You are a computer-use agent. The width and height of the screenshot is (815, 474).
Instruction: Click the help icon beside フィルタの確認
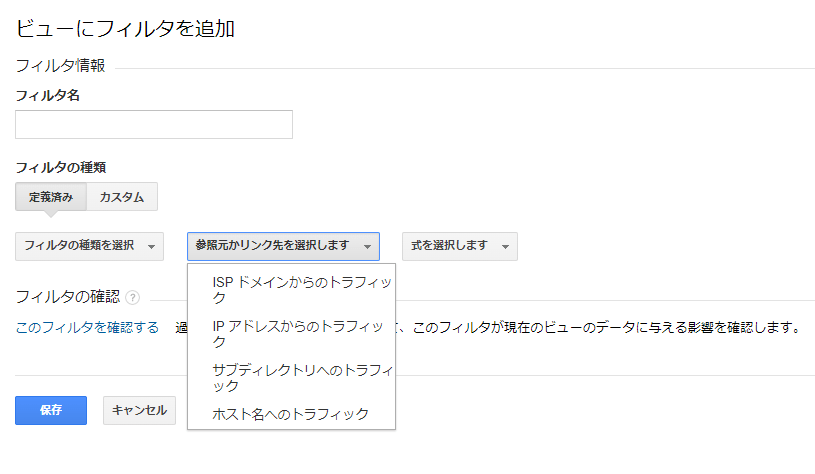(x=132, y=297)
